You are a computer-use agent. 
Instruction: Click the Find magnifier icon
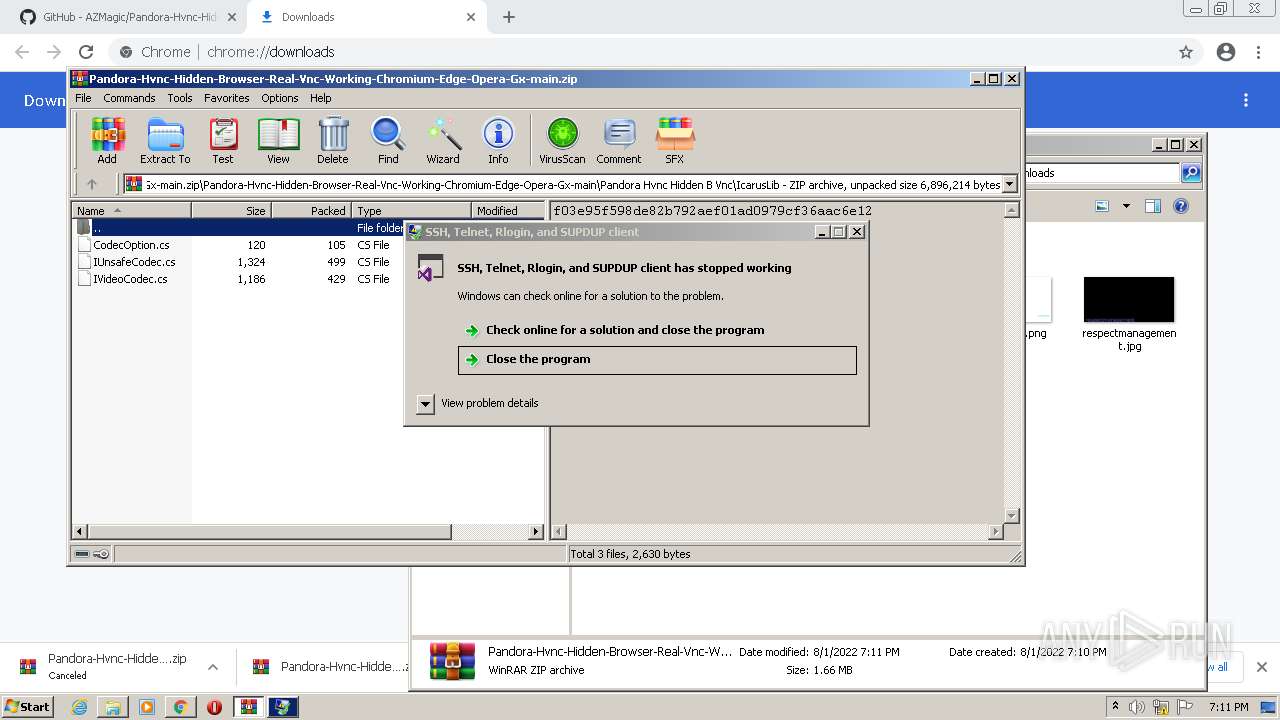coord(388,141)
